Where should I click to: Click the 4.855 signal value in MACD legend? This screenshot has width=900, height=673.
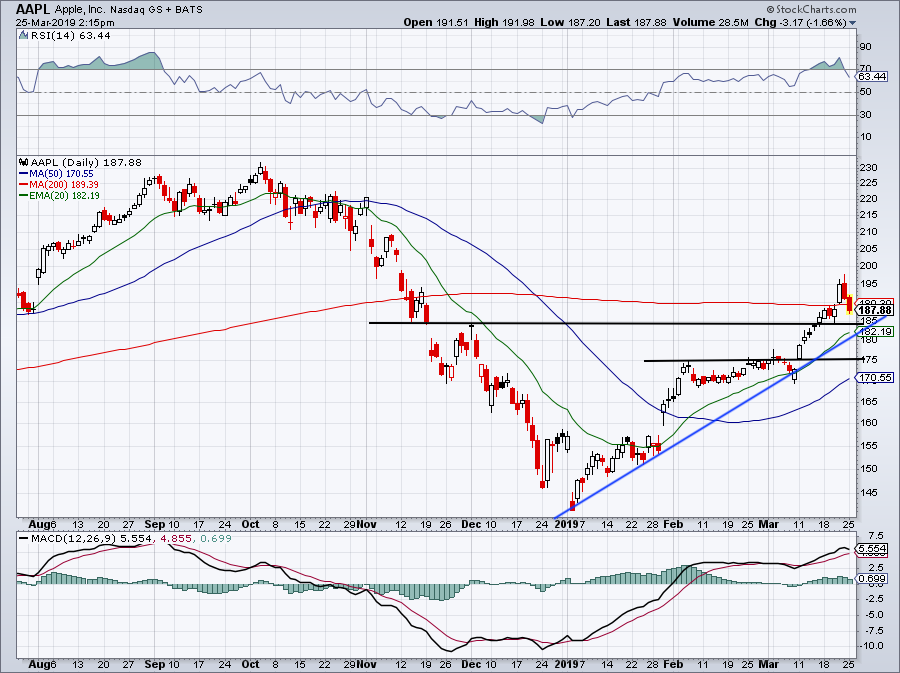click(x=174, y=539)
